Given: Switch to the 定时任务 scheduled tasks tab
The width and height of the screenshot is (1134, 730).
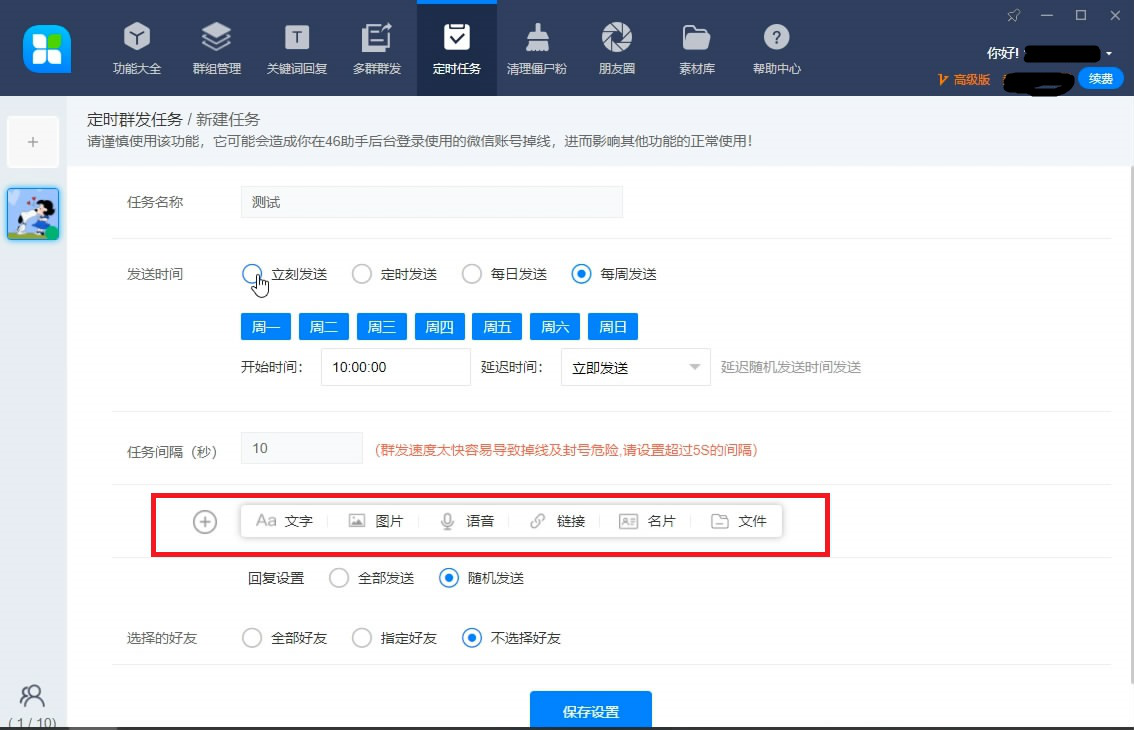Looking at the screenshot, I should (456, 47).
